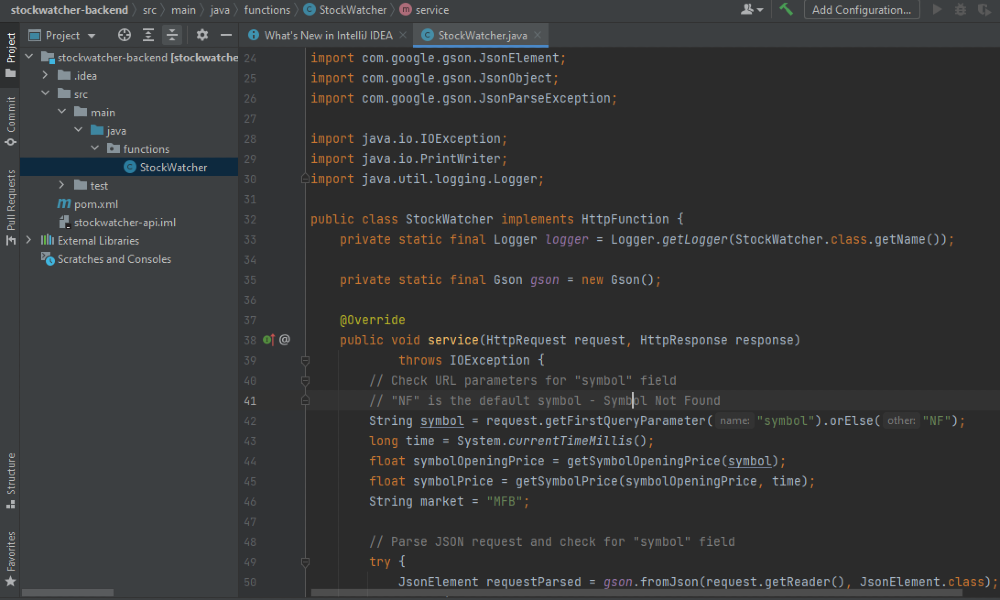Viewport: 1000px width, 600px height.
Task: Click the Debug bug icon
Action: 960,10
